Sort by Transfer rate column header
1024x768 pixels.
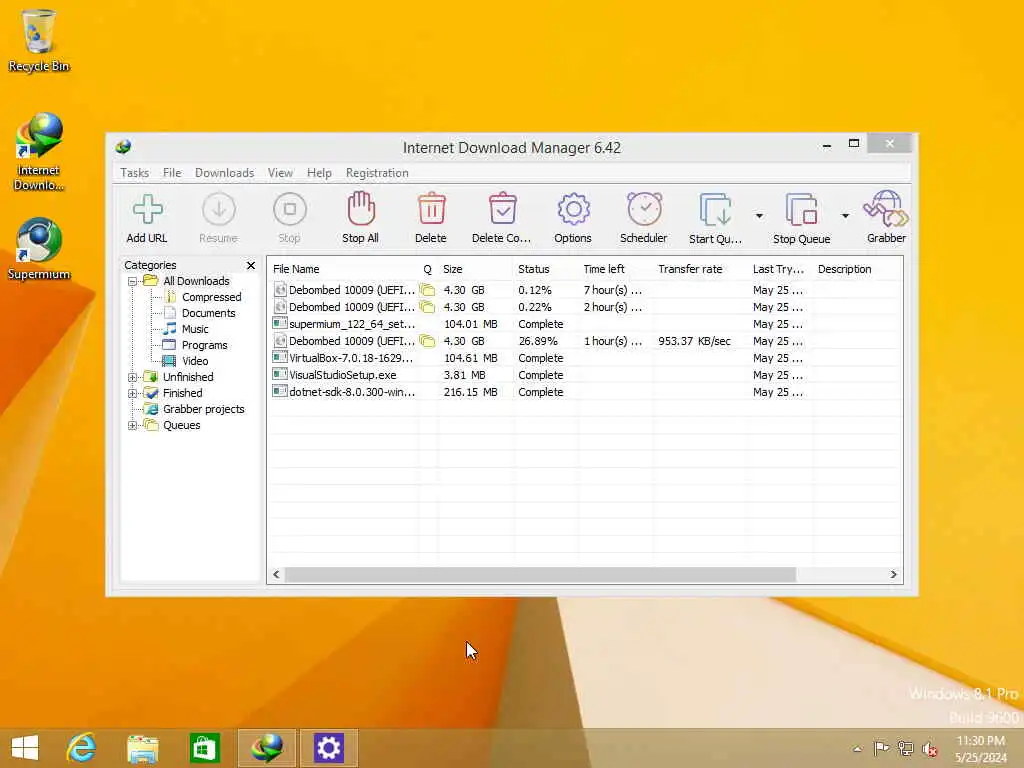(700, 269)
